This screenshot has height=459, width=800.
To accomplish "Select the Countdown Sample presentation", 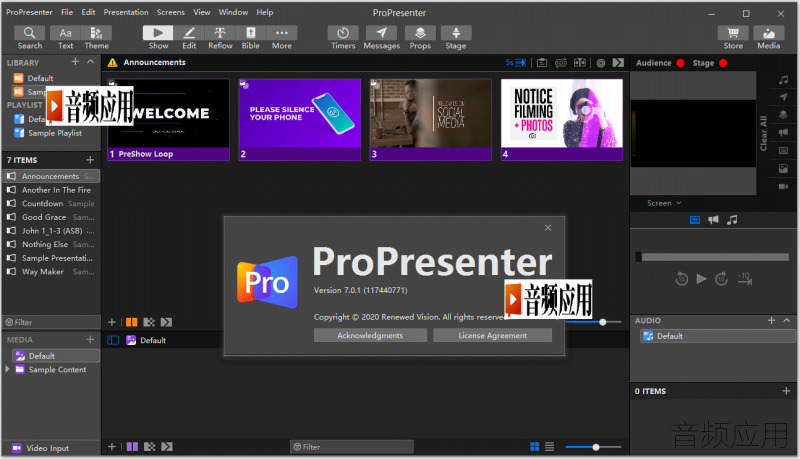I will (51, 203).
